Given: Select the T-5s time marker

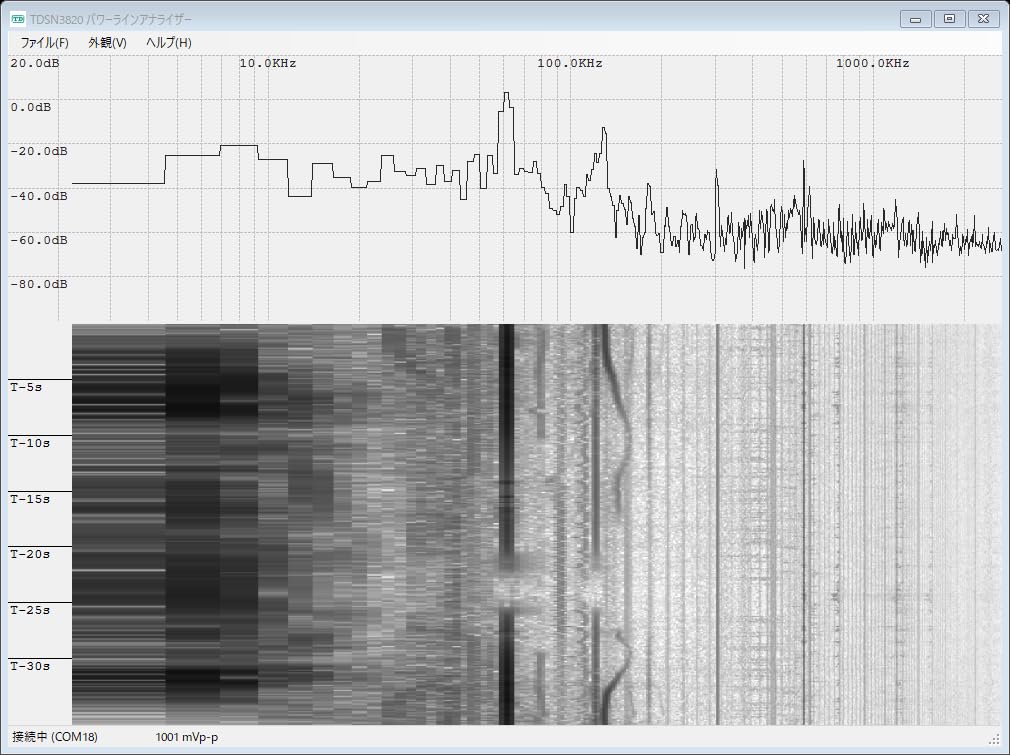Looking at the screenshot, I should (x=26, y=387).
